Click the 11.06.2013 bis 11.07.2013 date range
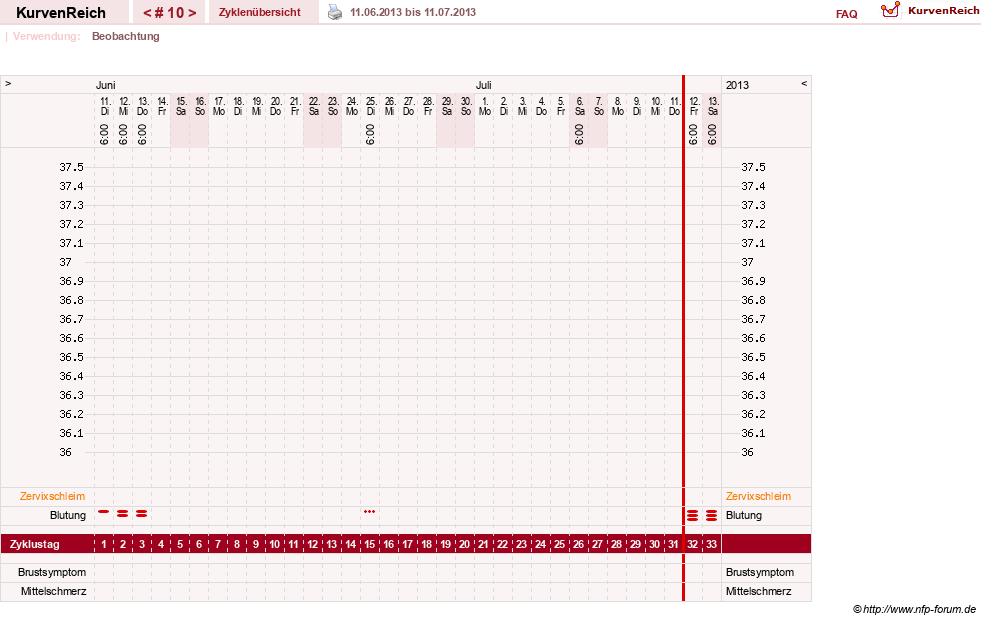 click(413, 12)
